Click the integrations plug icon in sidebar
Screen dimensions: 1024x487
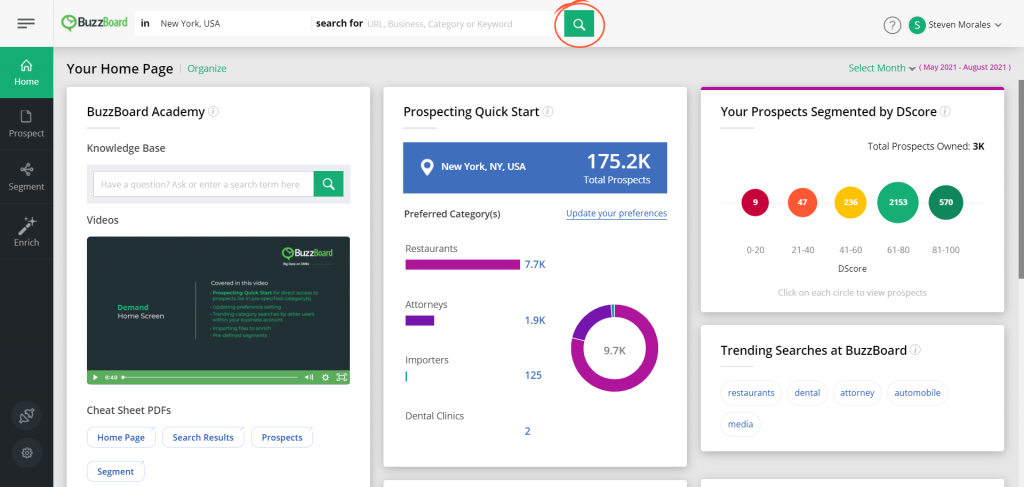pyautogui.click(x=27, y=416)
